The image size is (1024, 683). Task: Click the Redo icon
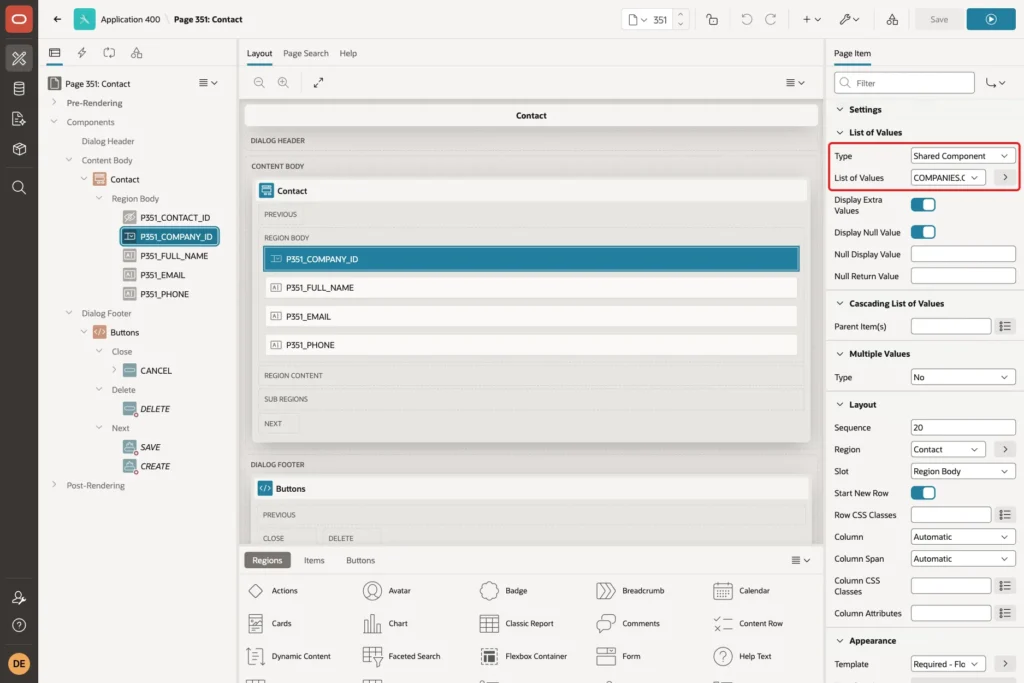point(771,20)
